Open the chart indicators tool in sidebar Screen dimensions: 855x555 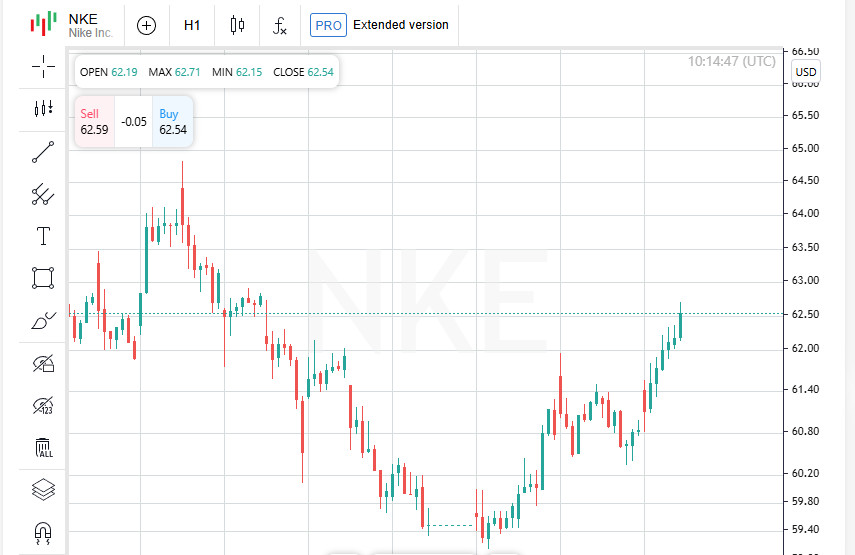[43, 108]
